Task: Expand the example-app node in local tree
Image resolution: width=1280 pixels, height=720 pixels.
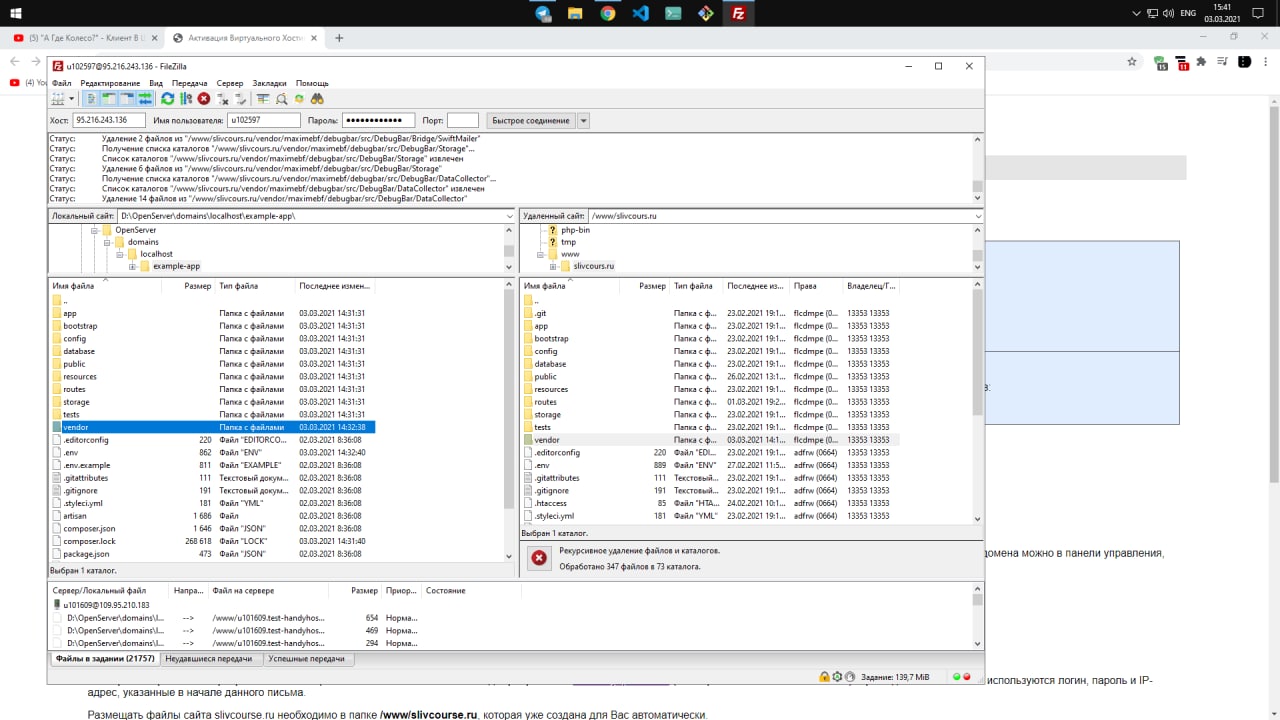Action: tap(132, 266)
